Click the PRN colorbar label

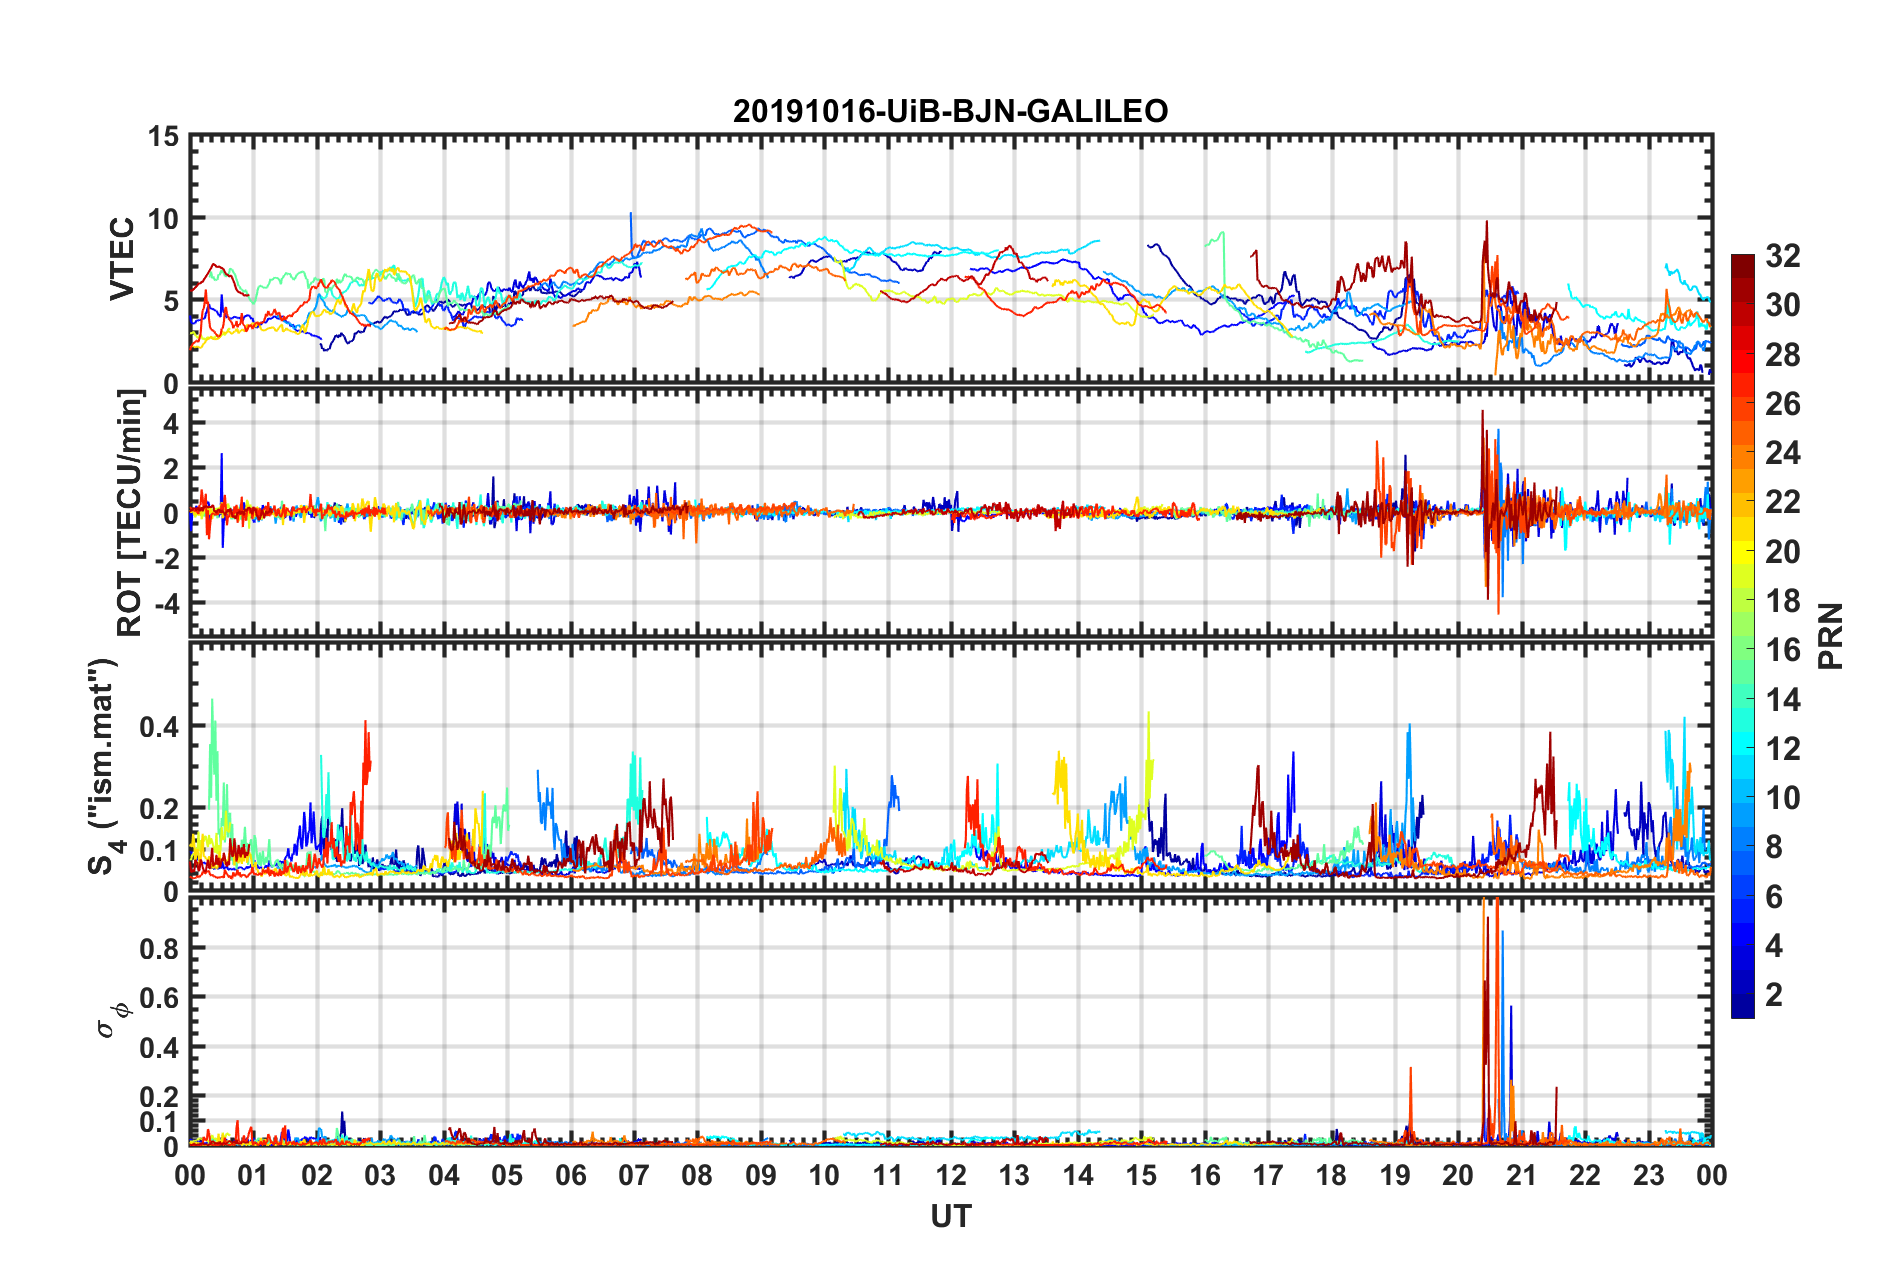[1830, 636]
